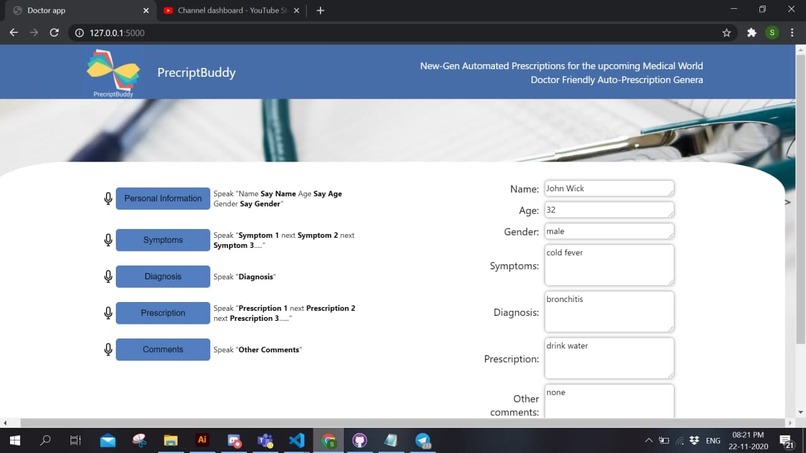Open the browser extensions puzzle icon
The height and width of the screenshot is (453, 806).
pos(752,33)
